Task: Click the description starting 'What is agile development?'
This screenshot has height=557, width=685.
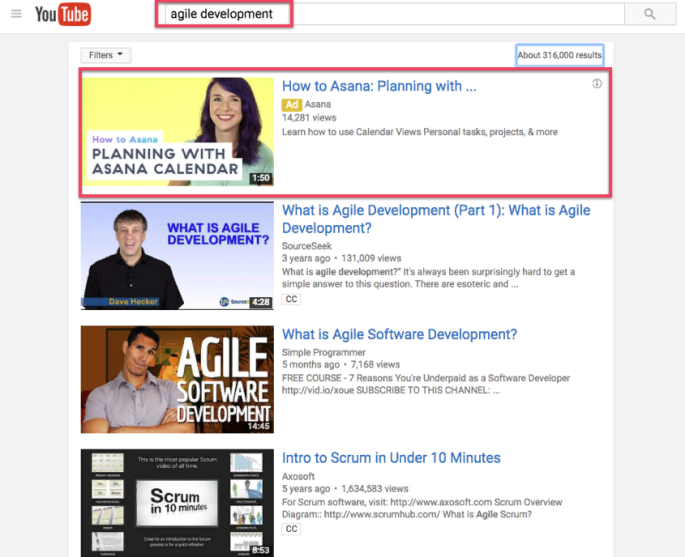Action: tap(428, 278)
